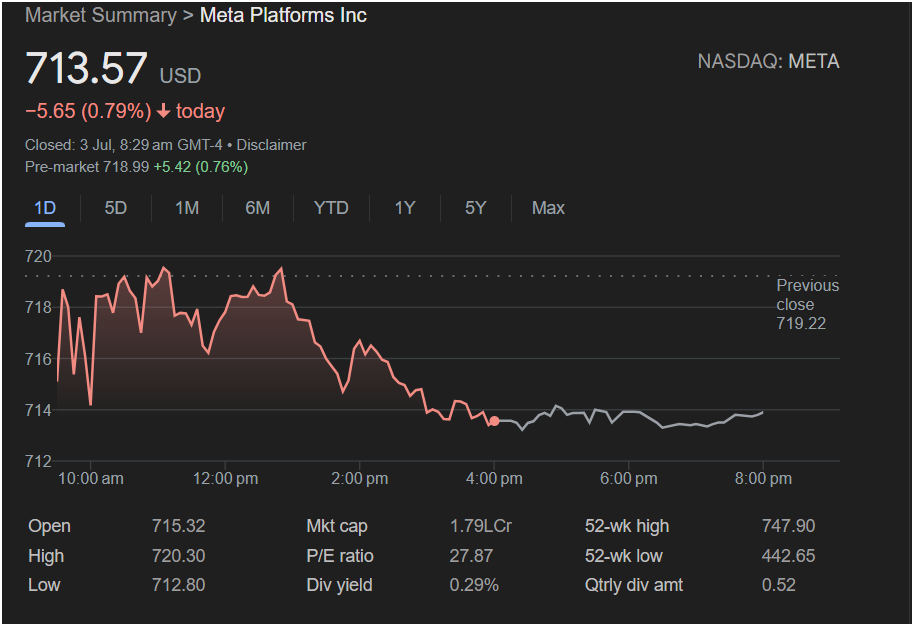Show the 6M chart range
Image resolution: width=914 pixels, height=626 pixels.
[258, 208]
